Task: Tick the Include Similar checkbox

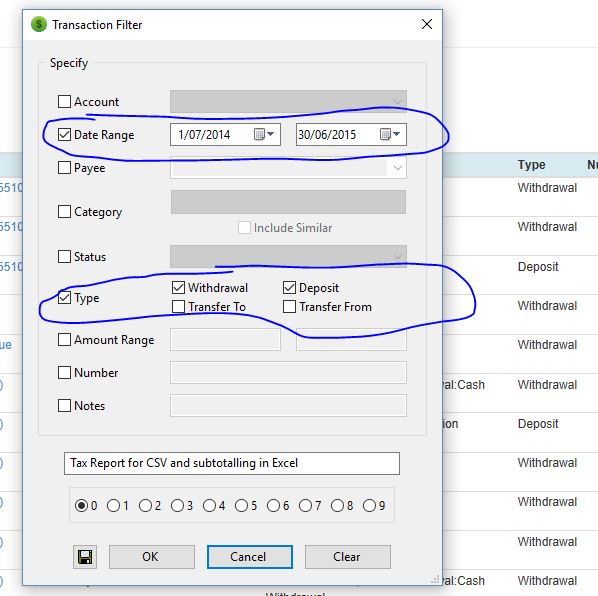Action: click(244, 228)
